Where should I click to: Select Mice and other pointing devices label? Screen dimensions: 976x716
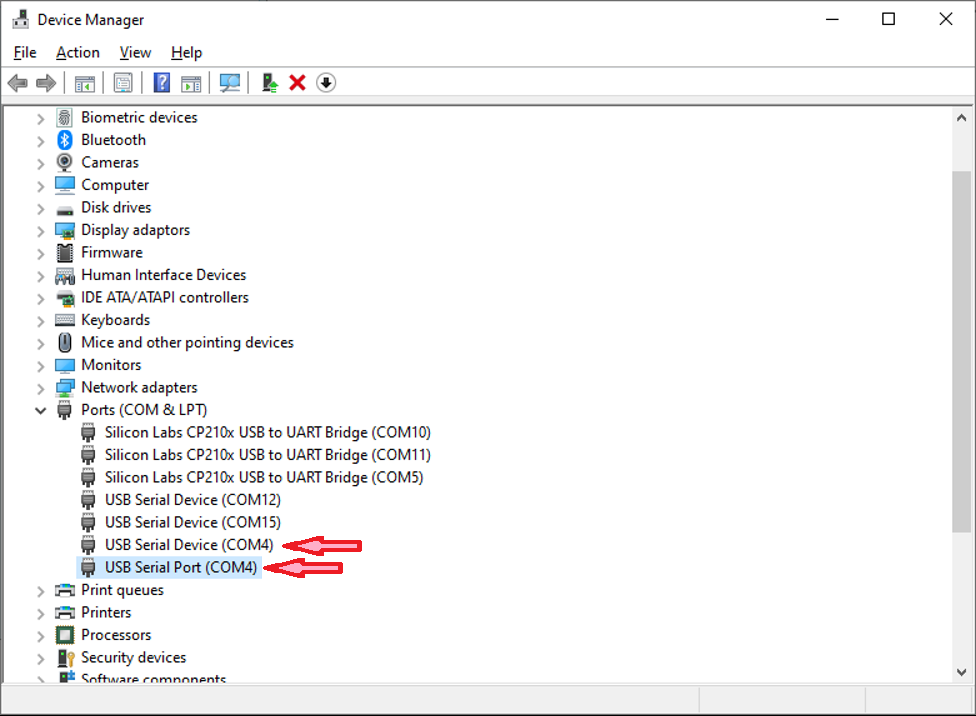187,342
